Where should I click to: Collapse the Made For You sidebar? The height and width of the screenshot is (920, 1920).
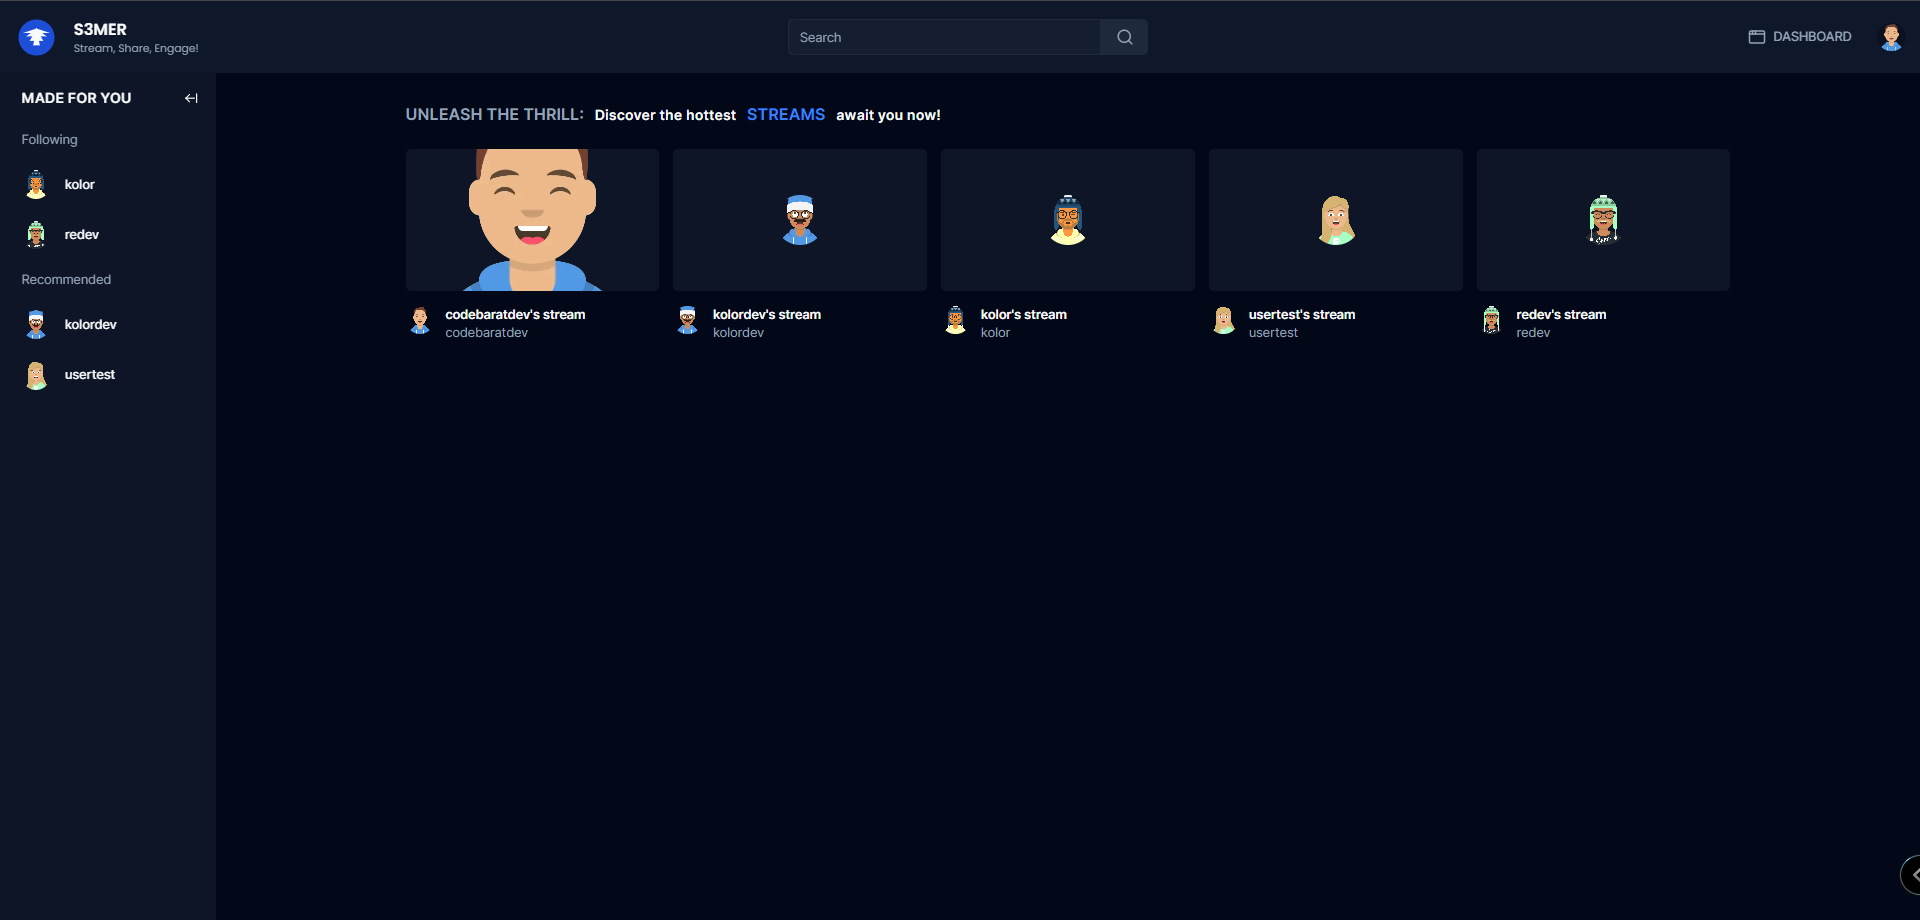point(191,98)
